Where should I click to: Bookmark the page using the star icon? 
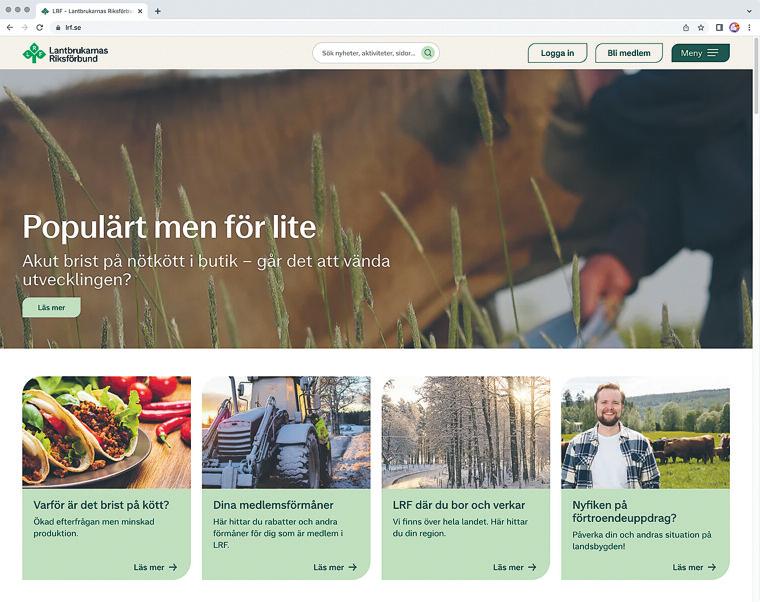[x=701, y=28]
